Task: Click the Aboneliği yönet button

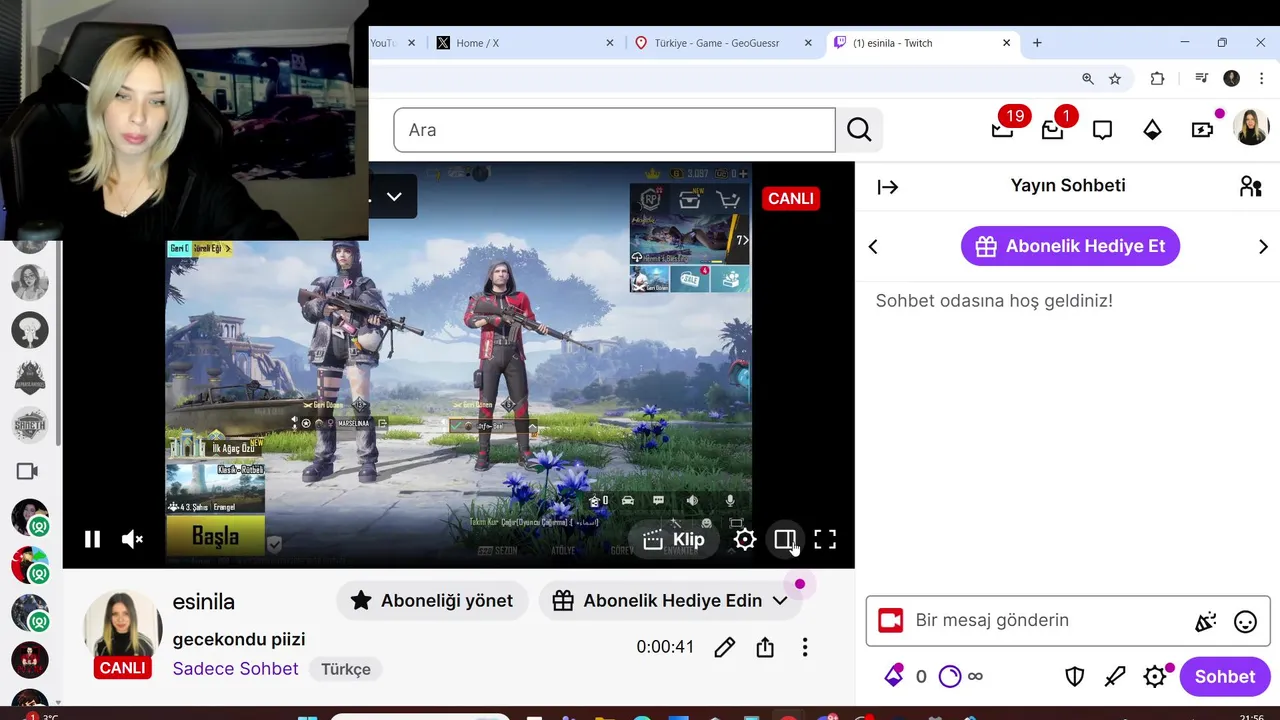Action: (x=432, y=601)
